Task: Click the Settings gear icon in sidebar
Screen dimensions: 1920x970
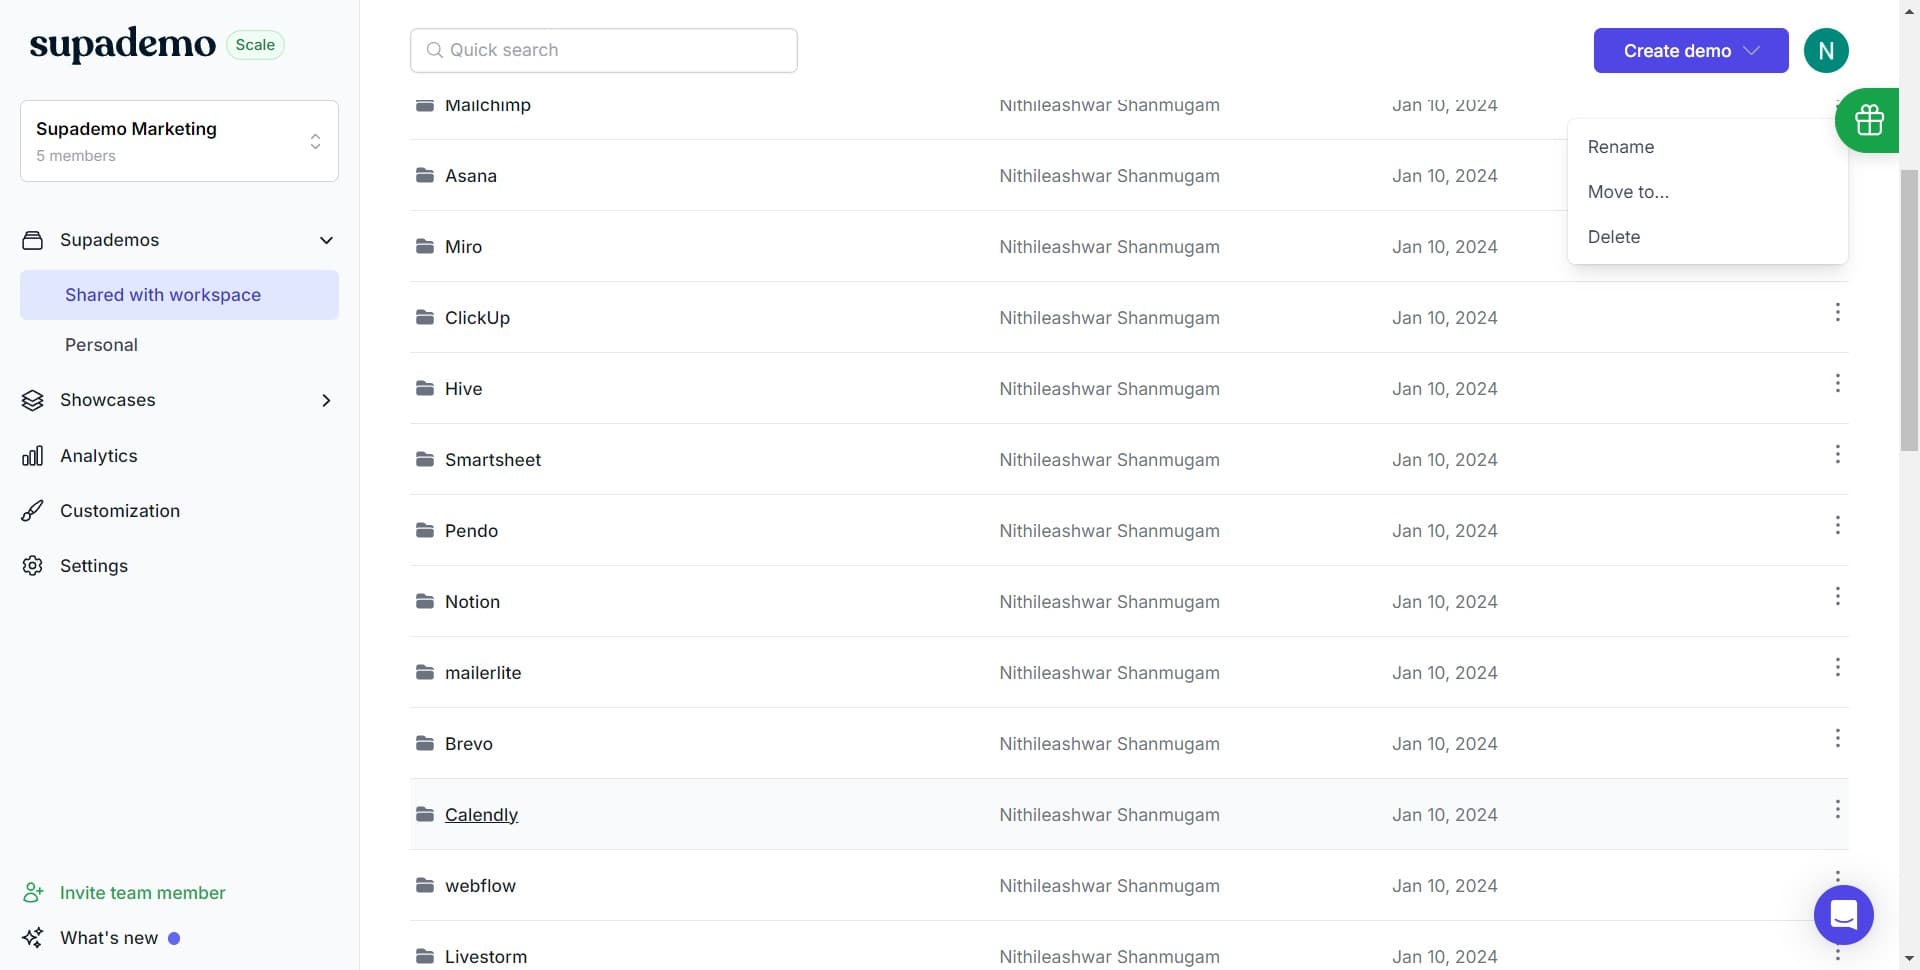Action: point(32,566)
